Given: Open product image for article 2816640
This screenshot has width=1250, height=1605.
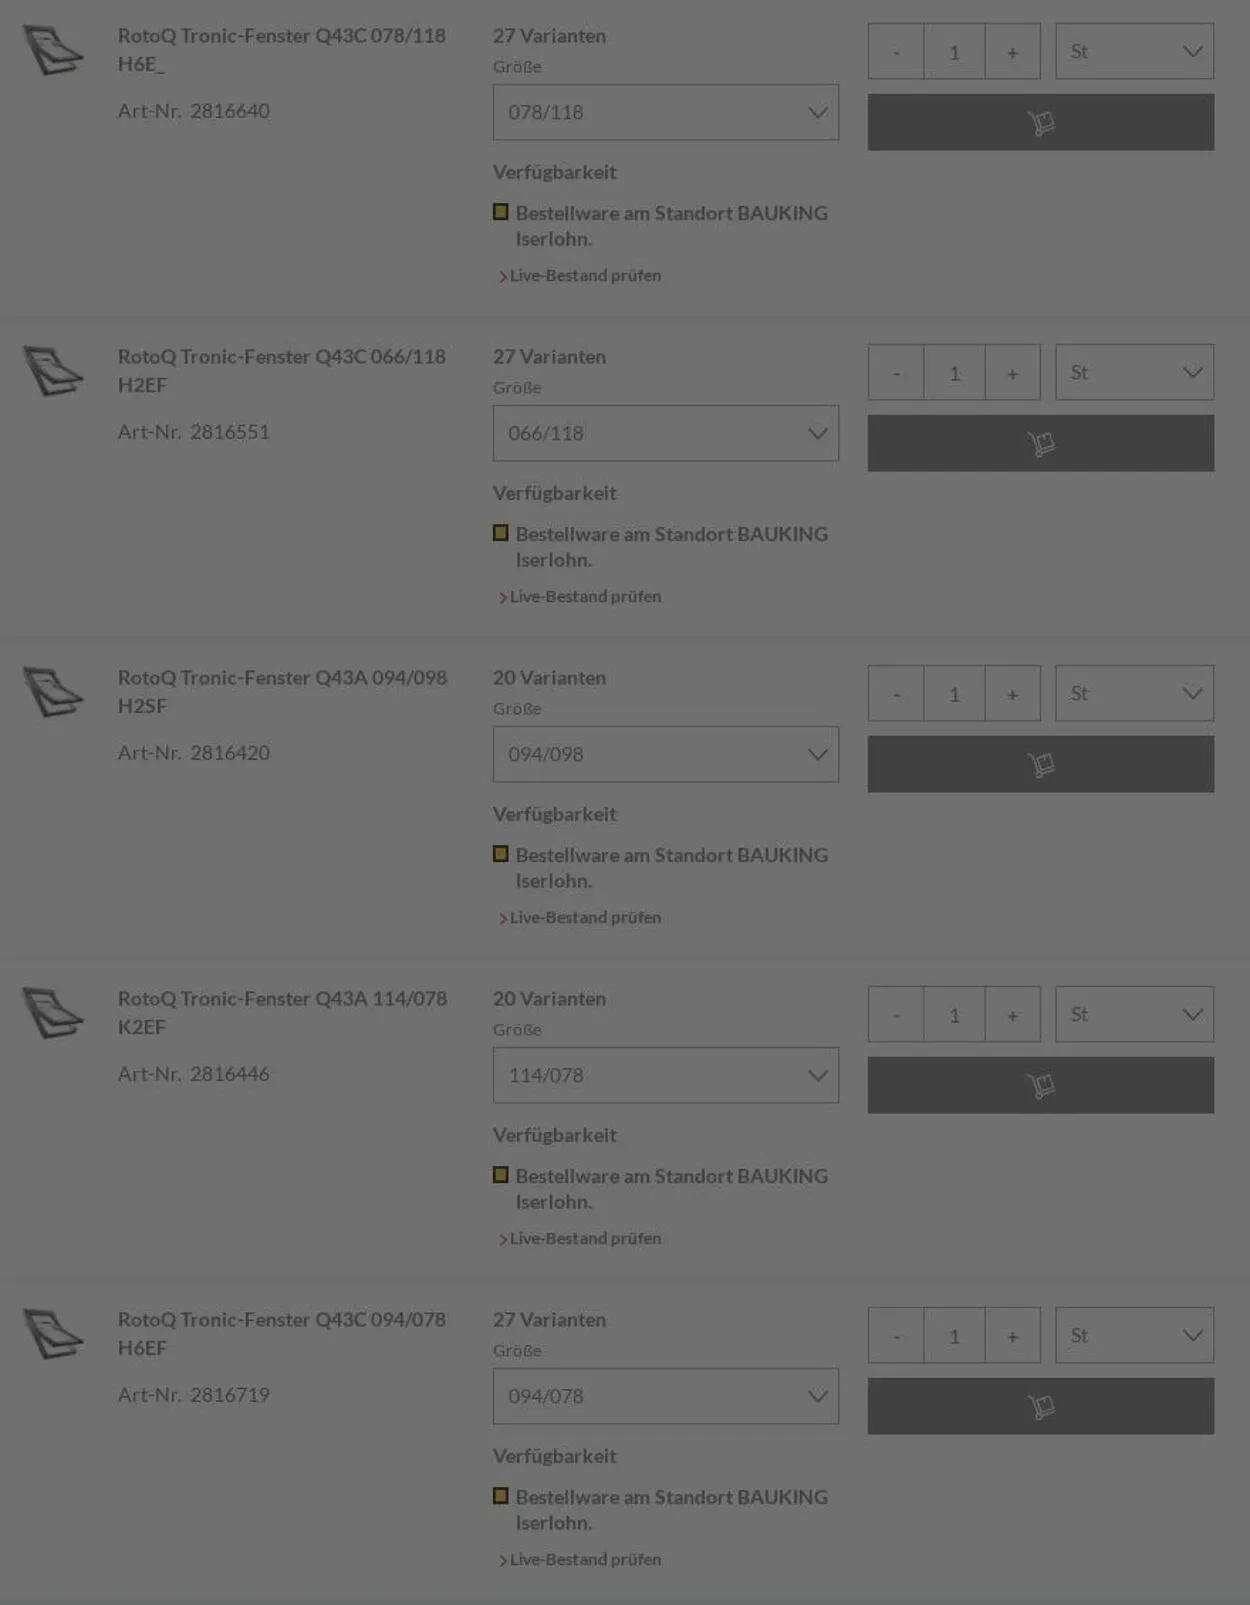Looking at the screenshot, I should 53,50.
